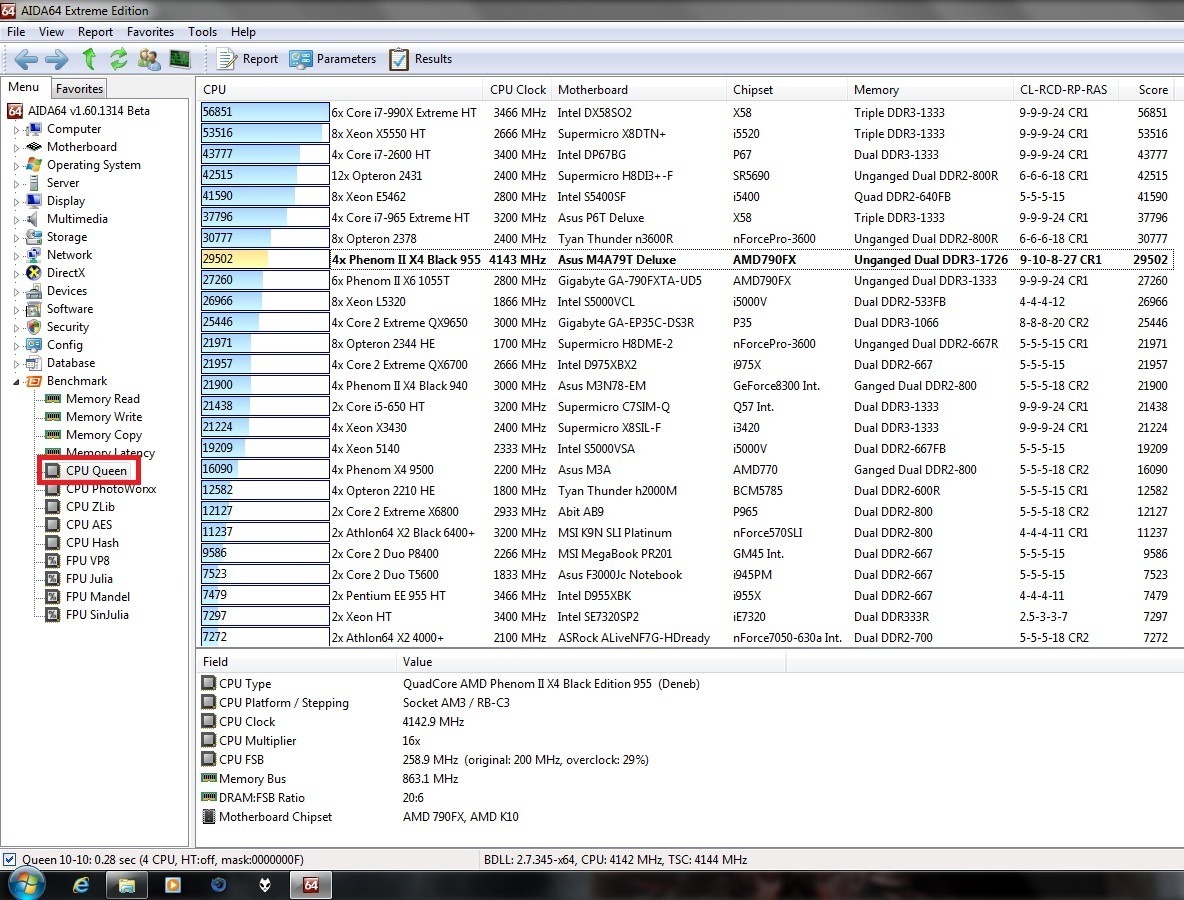
Task: Expand the Computer tree node
Action: (17, 130)
